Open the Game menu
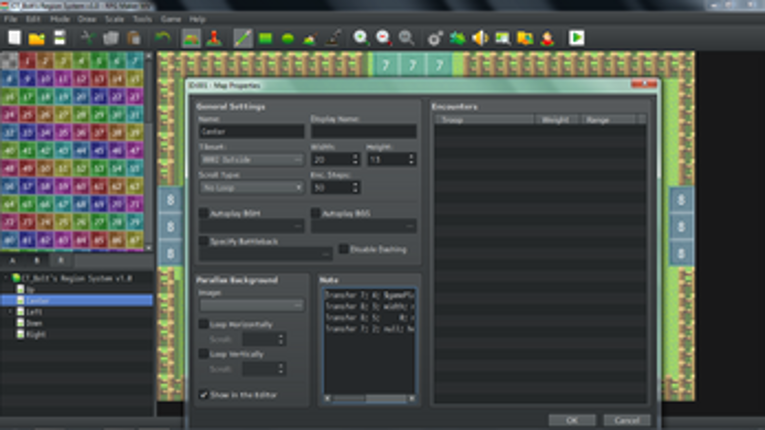Image resolution: width=765 pixels, height=430 pixels. [171, 19]
